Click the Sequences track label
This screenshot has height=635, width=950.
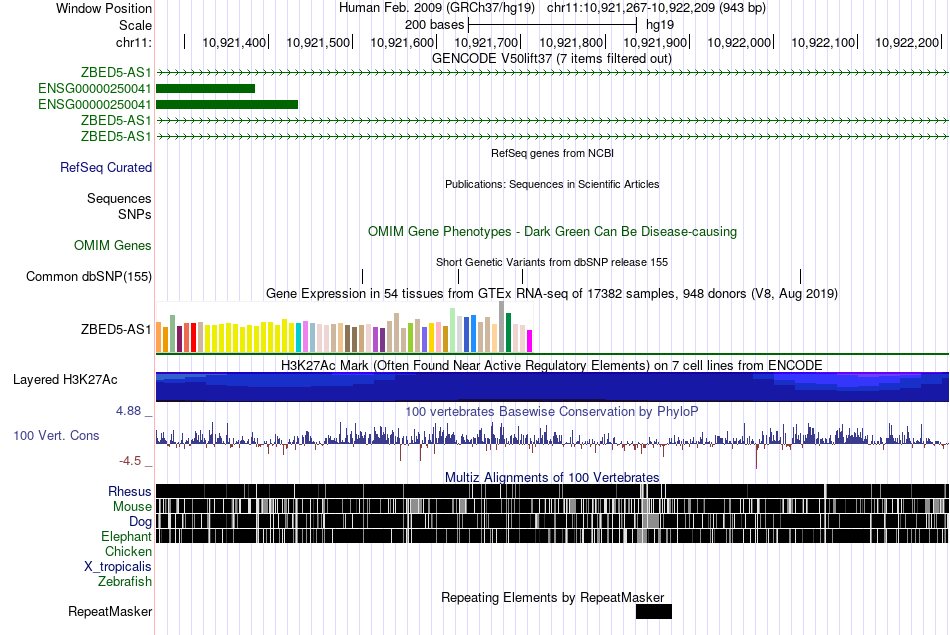coord(119,199)
